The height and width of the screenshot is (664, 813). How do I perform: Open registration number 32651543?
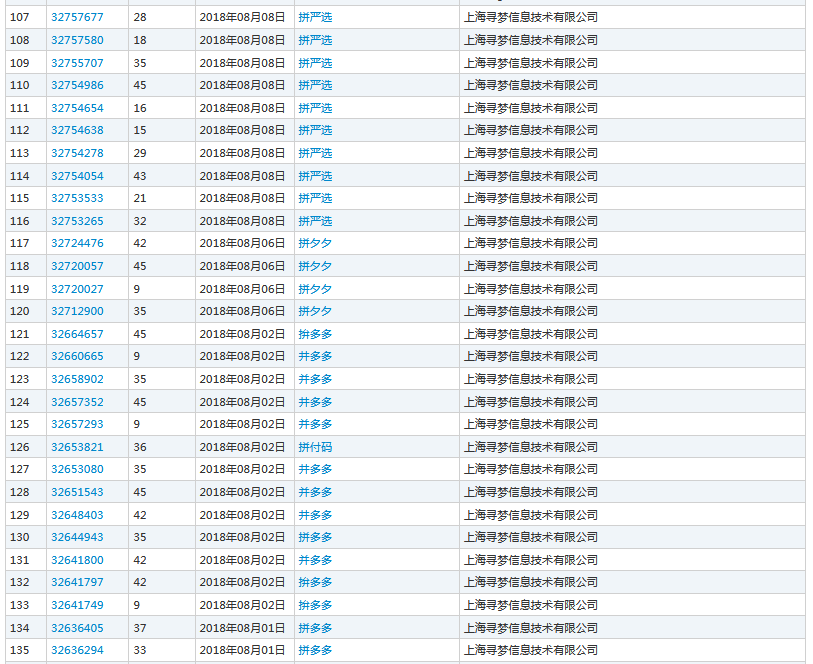[x=77, y=492]
